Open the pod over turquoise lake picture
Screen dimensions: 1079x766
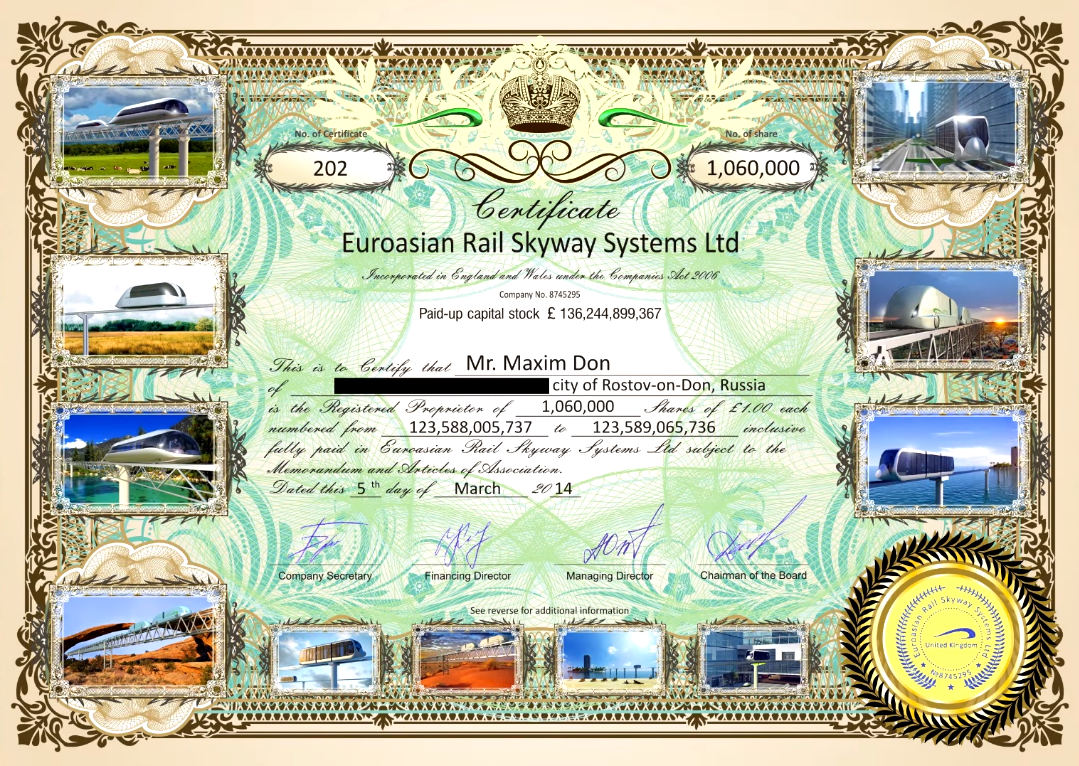click(140, 459)
